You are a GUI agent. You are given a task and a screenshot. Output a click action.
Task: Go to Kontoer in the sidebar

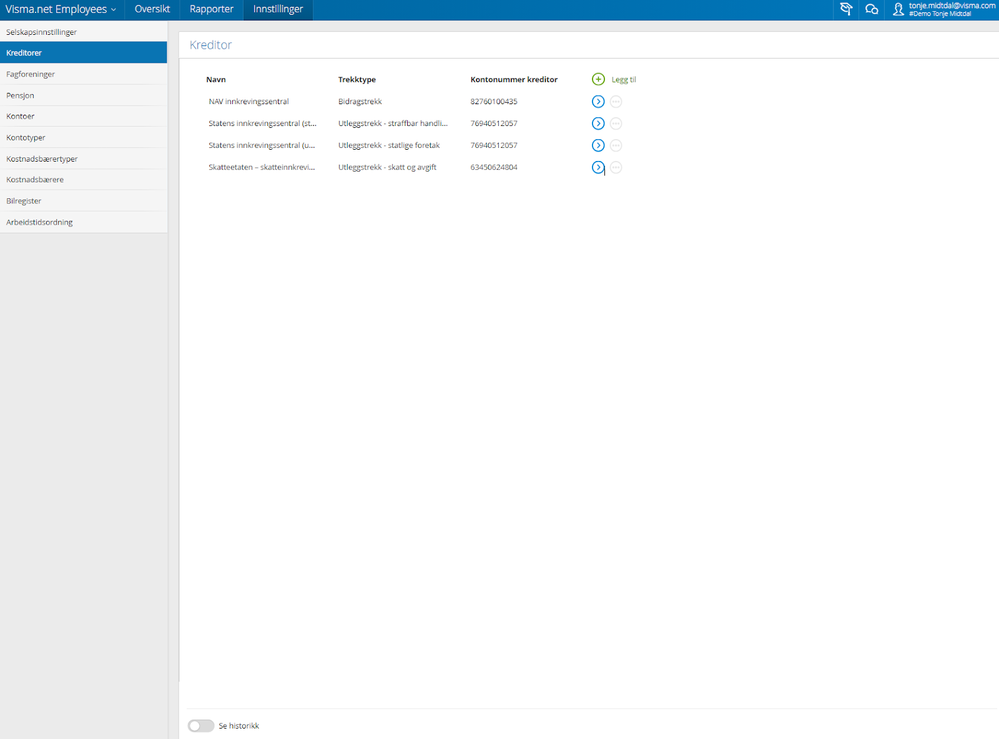83,117
